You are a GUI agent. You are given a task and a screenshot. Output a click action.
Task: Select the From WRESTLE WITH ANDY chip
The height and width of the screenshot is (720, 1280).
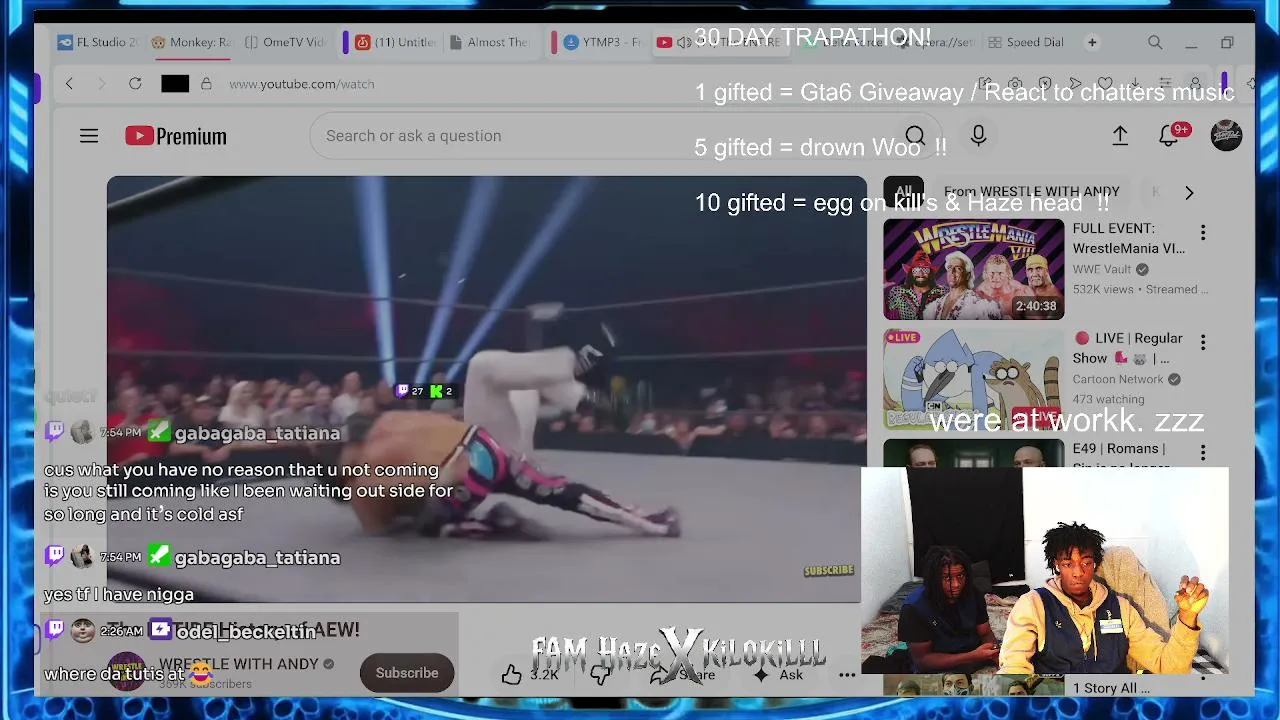(x=1032, y=191)
